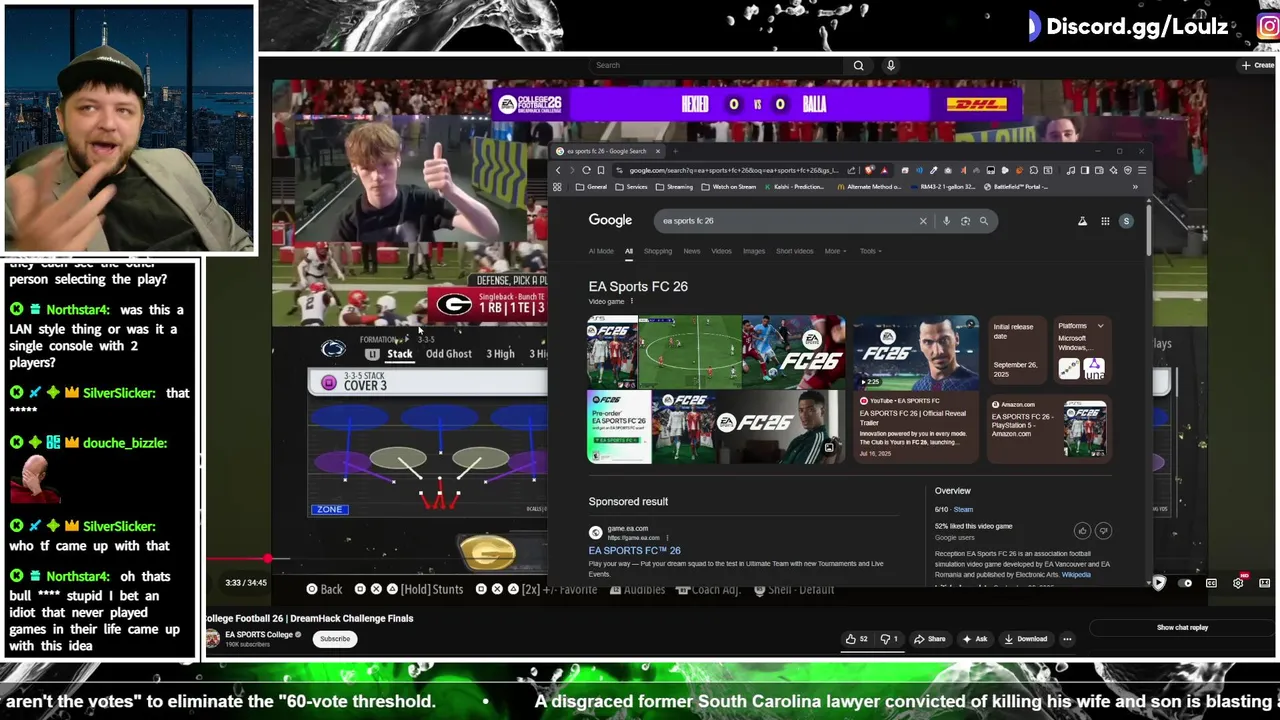
Task: Select the Short videos search tab
Action: tap(795, 251)
